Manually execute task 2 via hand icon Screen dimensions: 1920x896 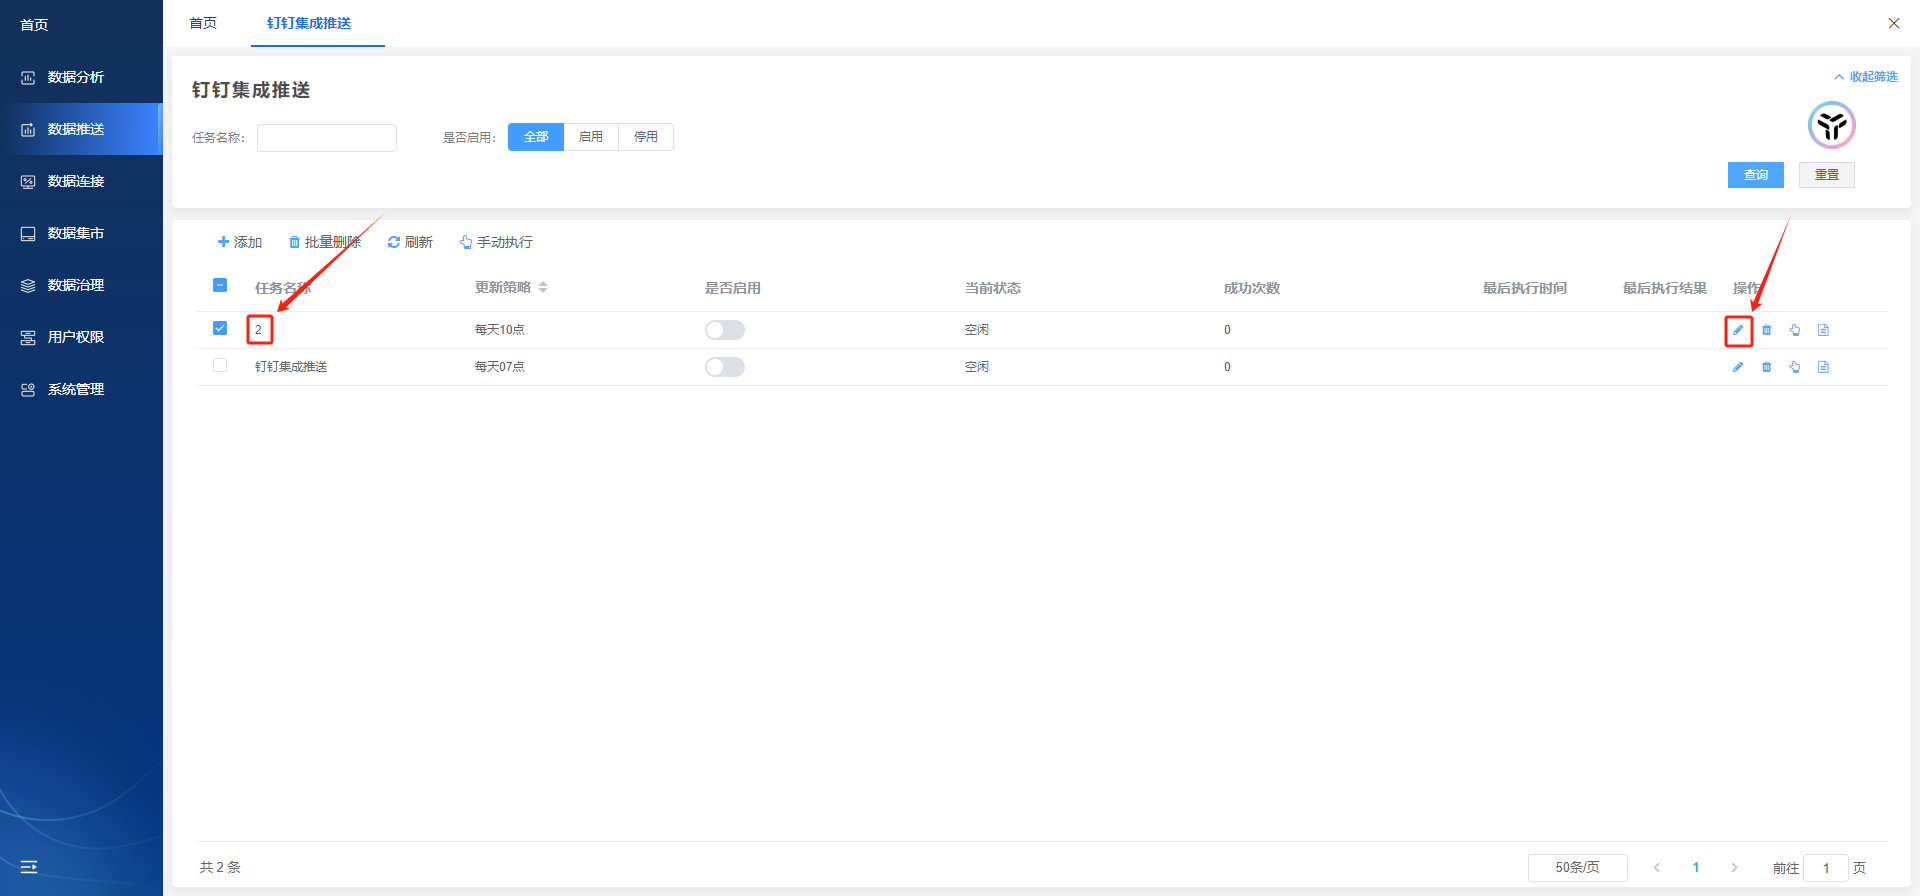(x=1795, y=330)
